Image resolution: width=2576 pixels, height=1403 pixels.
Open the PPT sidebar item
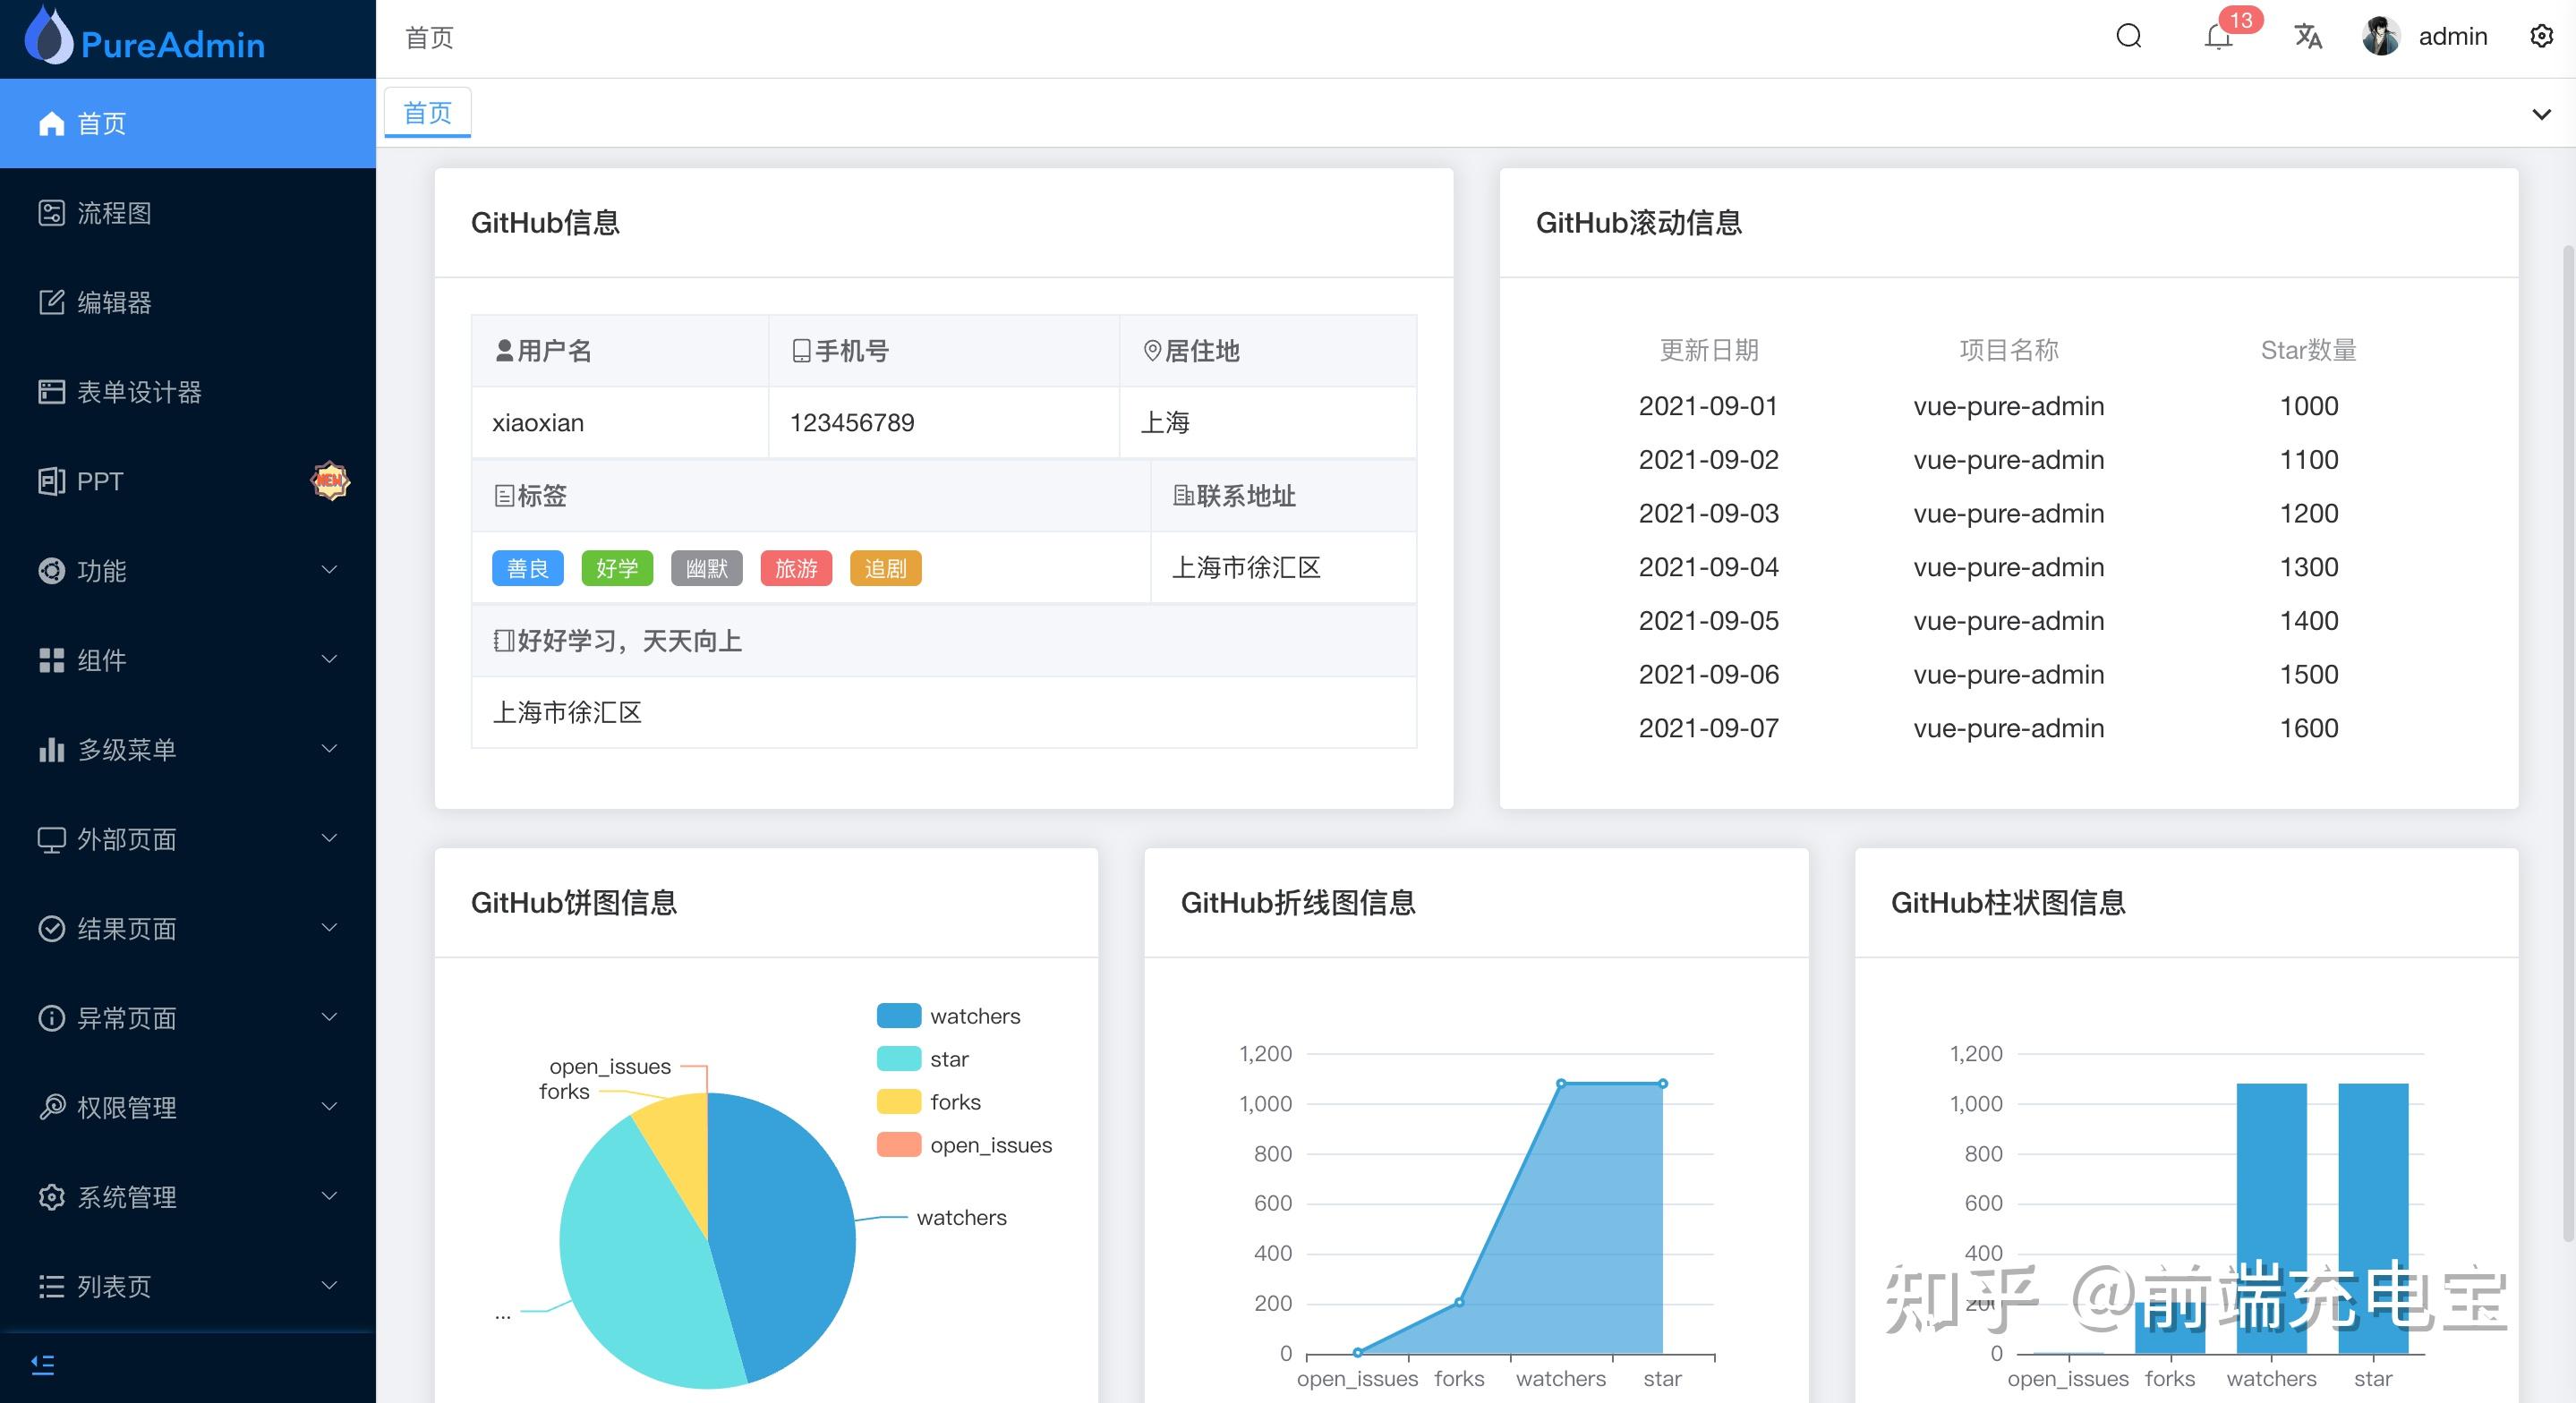pos(100,481)
